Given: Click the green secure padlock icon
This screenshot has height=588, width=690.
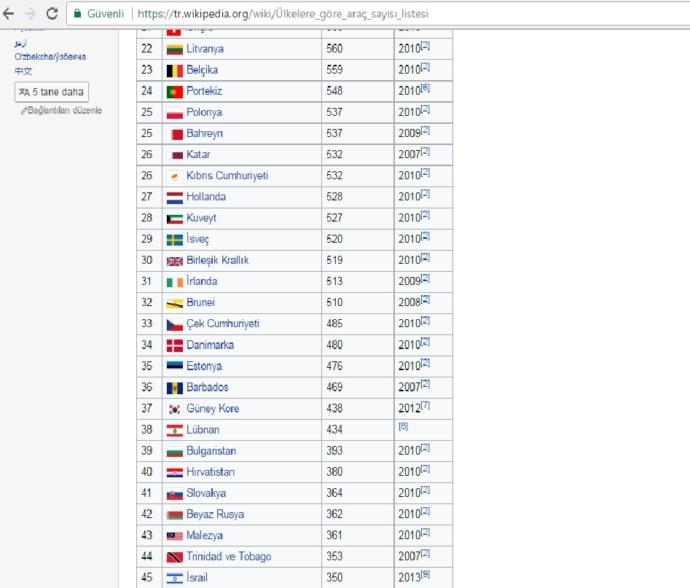Looking at the screenshot, I should [77, 14].
